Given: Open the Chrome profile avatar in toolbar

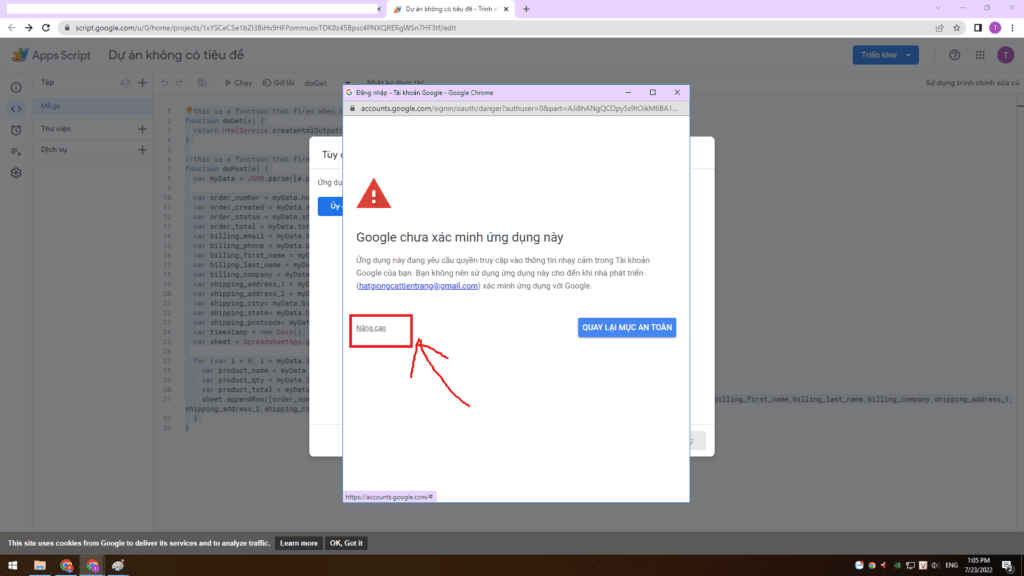Looking at the screenshot, I should (995, 27).
